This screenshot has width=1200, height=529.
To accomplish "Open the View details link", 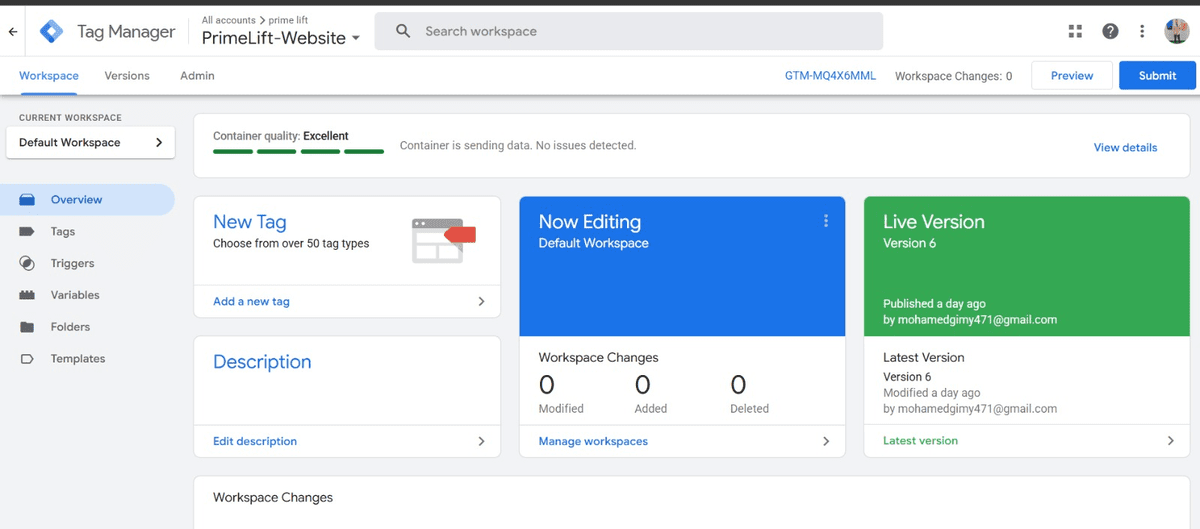I will (1125, 147).
